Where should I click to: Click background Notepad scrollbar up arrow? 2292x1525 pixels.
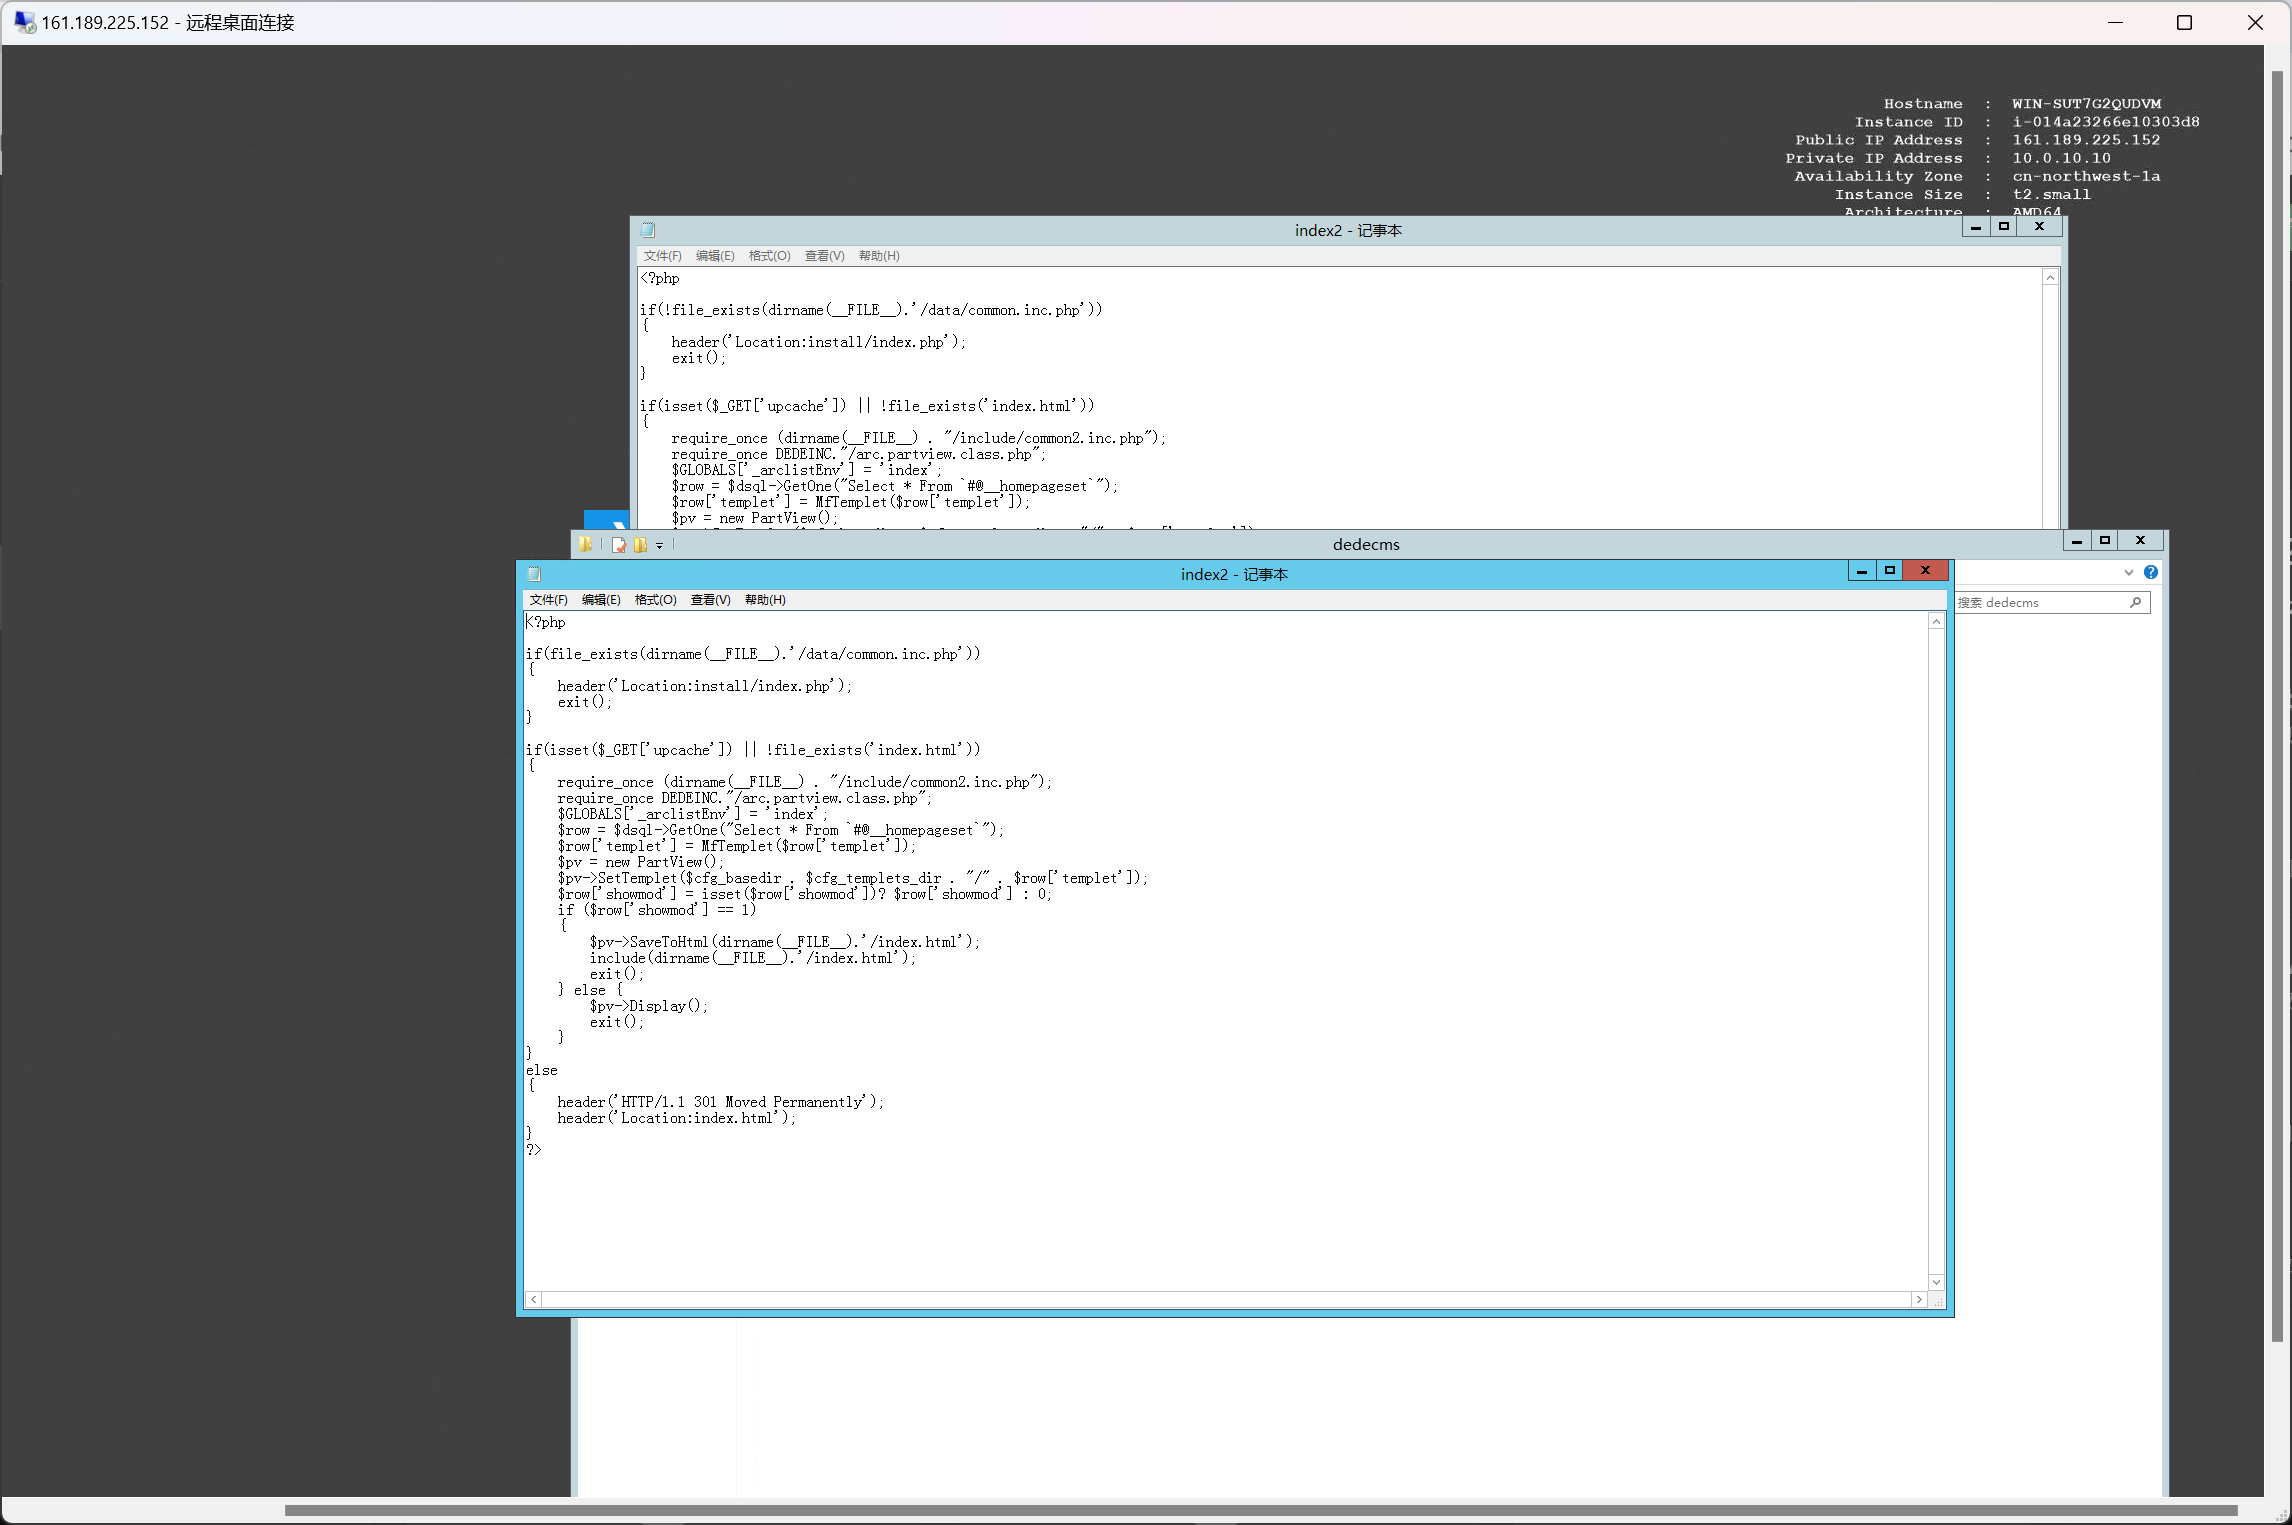(x=2050, y=278)
